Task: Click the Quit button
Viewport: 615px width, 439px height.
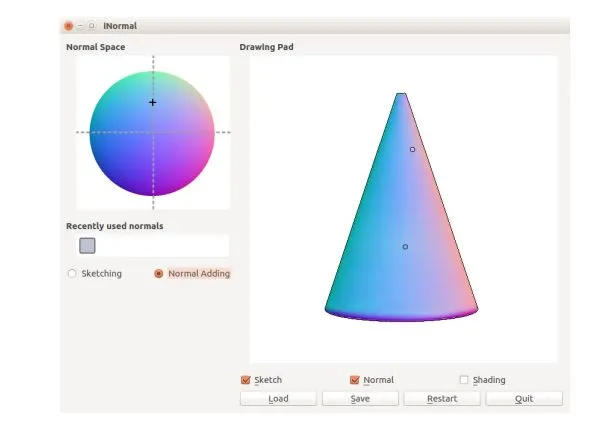Action: tap(524, 399)
